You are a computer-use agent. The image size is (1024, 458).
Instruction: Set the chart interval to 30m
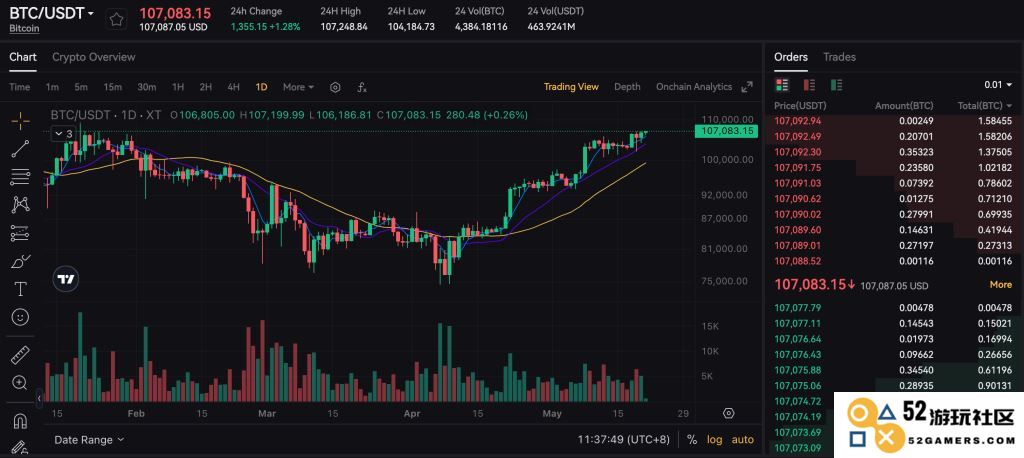pyautogui.click(x=146, y=87)
